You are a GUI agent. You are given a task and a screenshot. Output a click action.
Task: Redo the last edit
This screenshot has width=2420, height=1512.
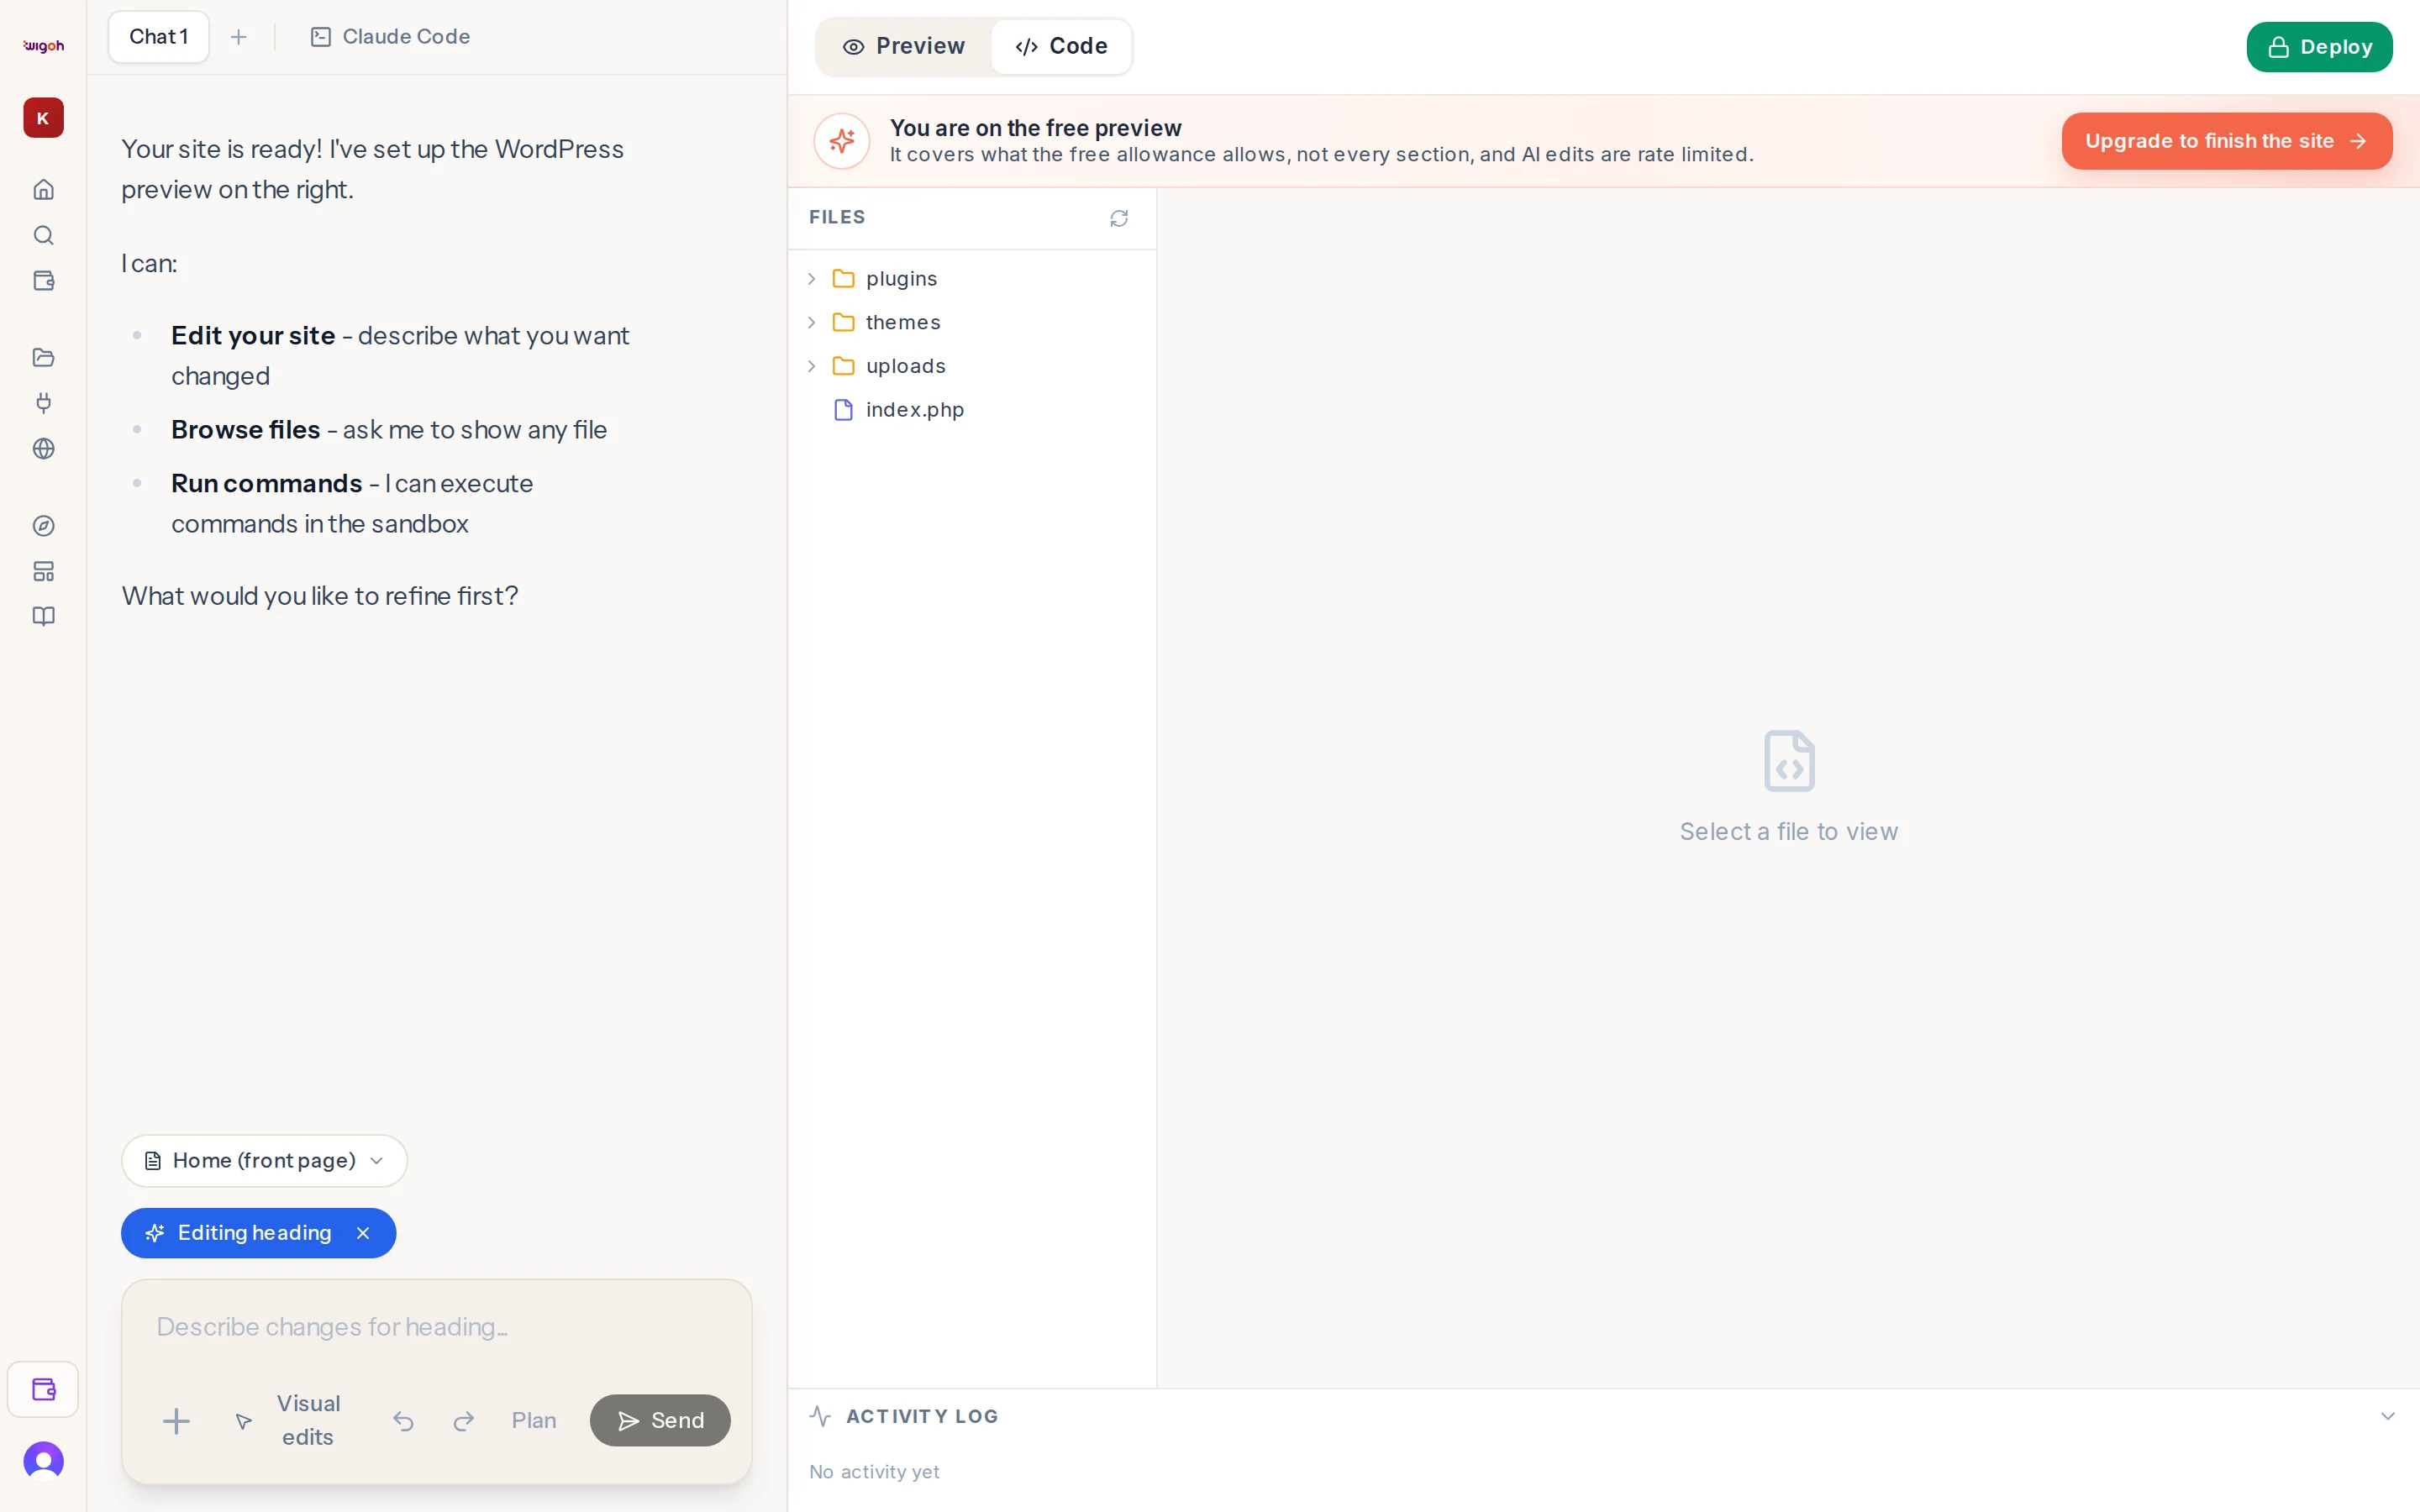tap(464, 1421)
